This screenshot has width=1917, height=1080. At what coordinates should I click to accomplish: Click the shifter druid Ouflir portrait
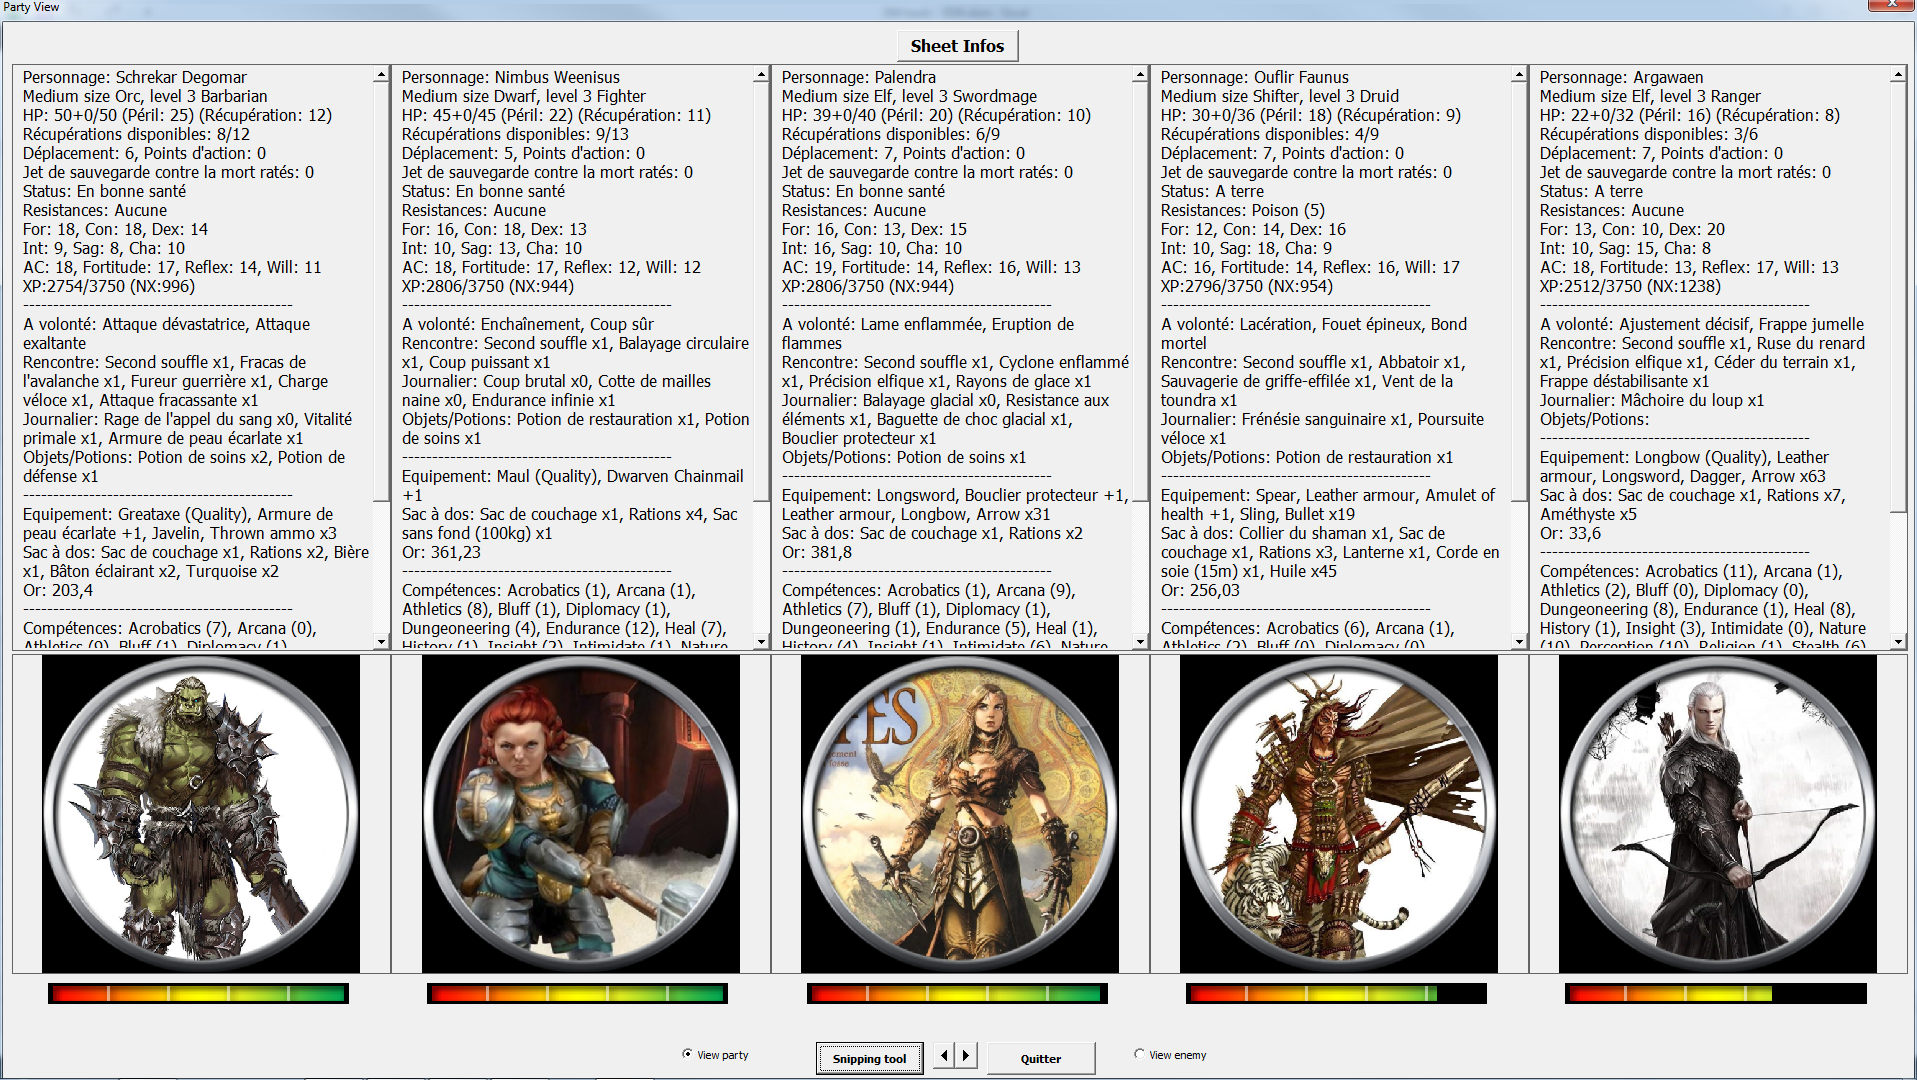tap(1339, 814)
